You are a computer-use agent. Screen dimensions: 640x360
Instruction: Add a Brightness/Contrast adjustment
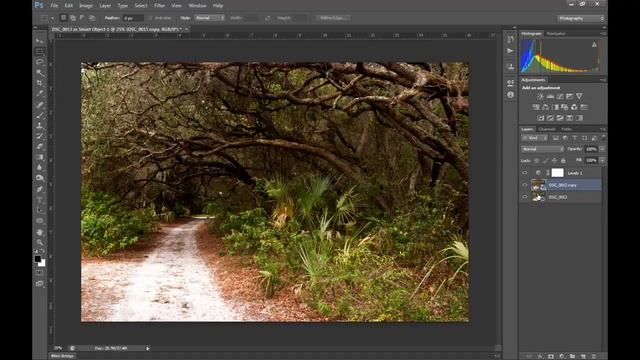540,96
